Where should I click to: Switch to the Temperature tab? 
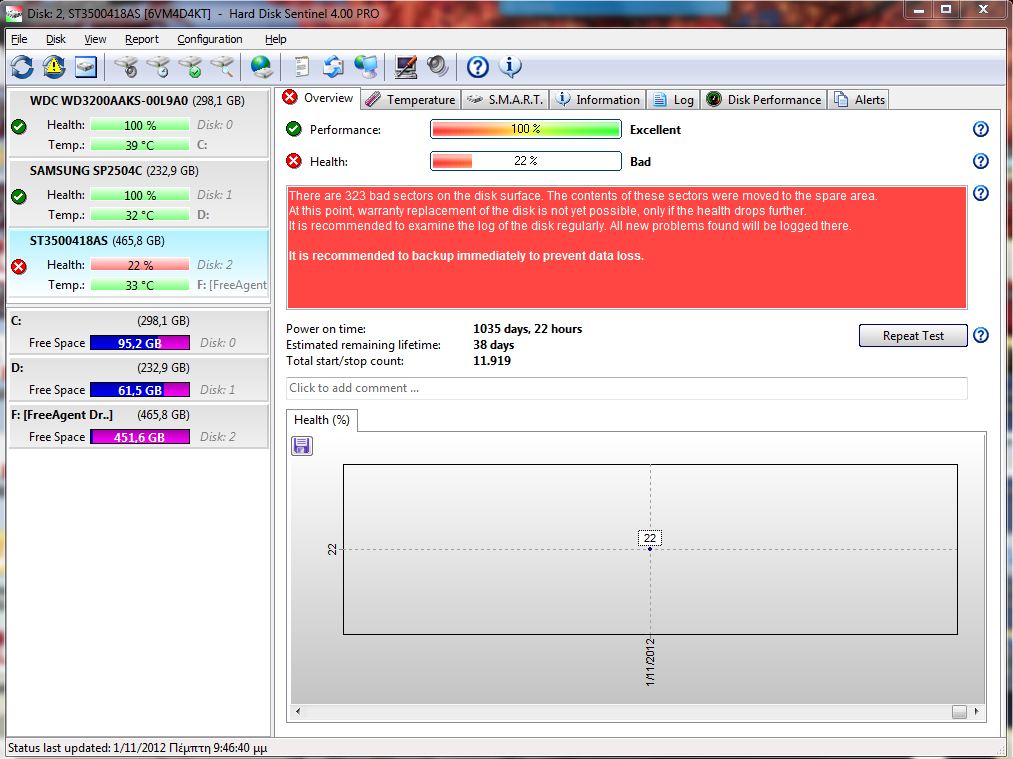point(410,99)
